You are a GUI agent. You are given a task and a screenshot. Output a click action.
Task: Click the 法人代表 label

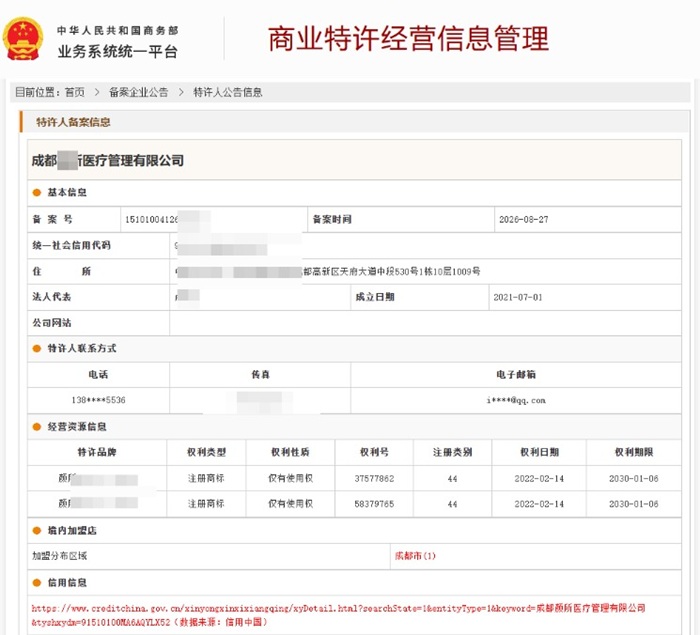click(52, 297)
